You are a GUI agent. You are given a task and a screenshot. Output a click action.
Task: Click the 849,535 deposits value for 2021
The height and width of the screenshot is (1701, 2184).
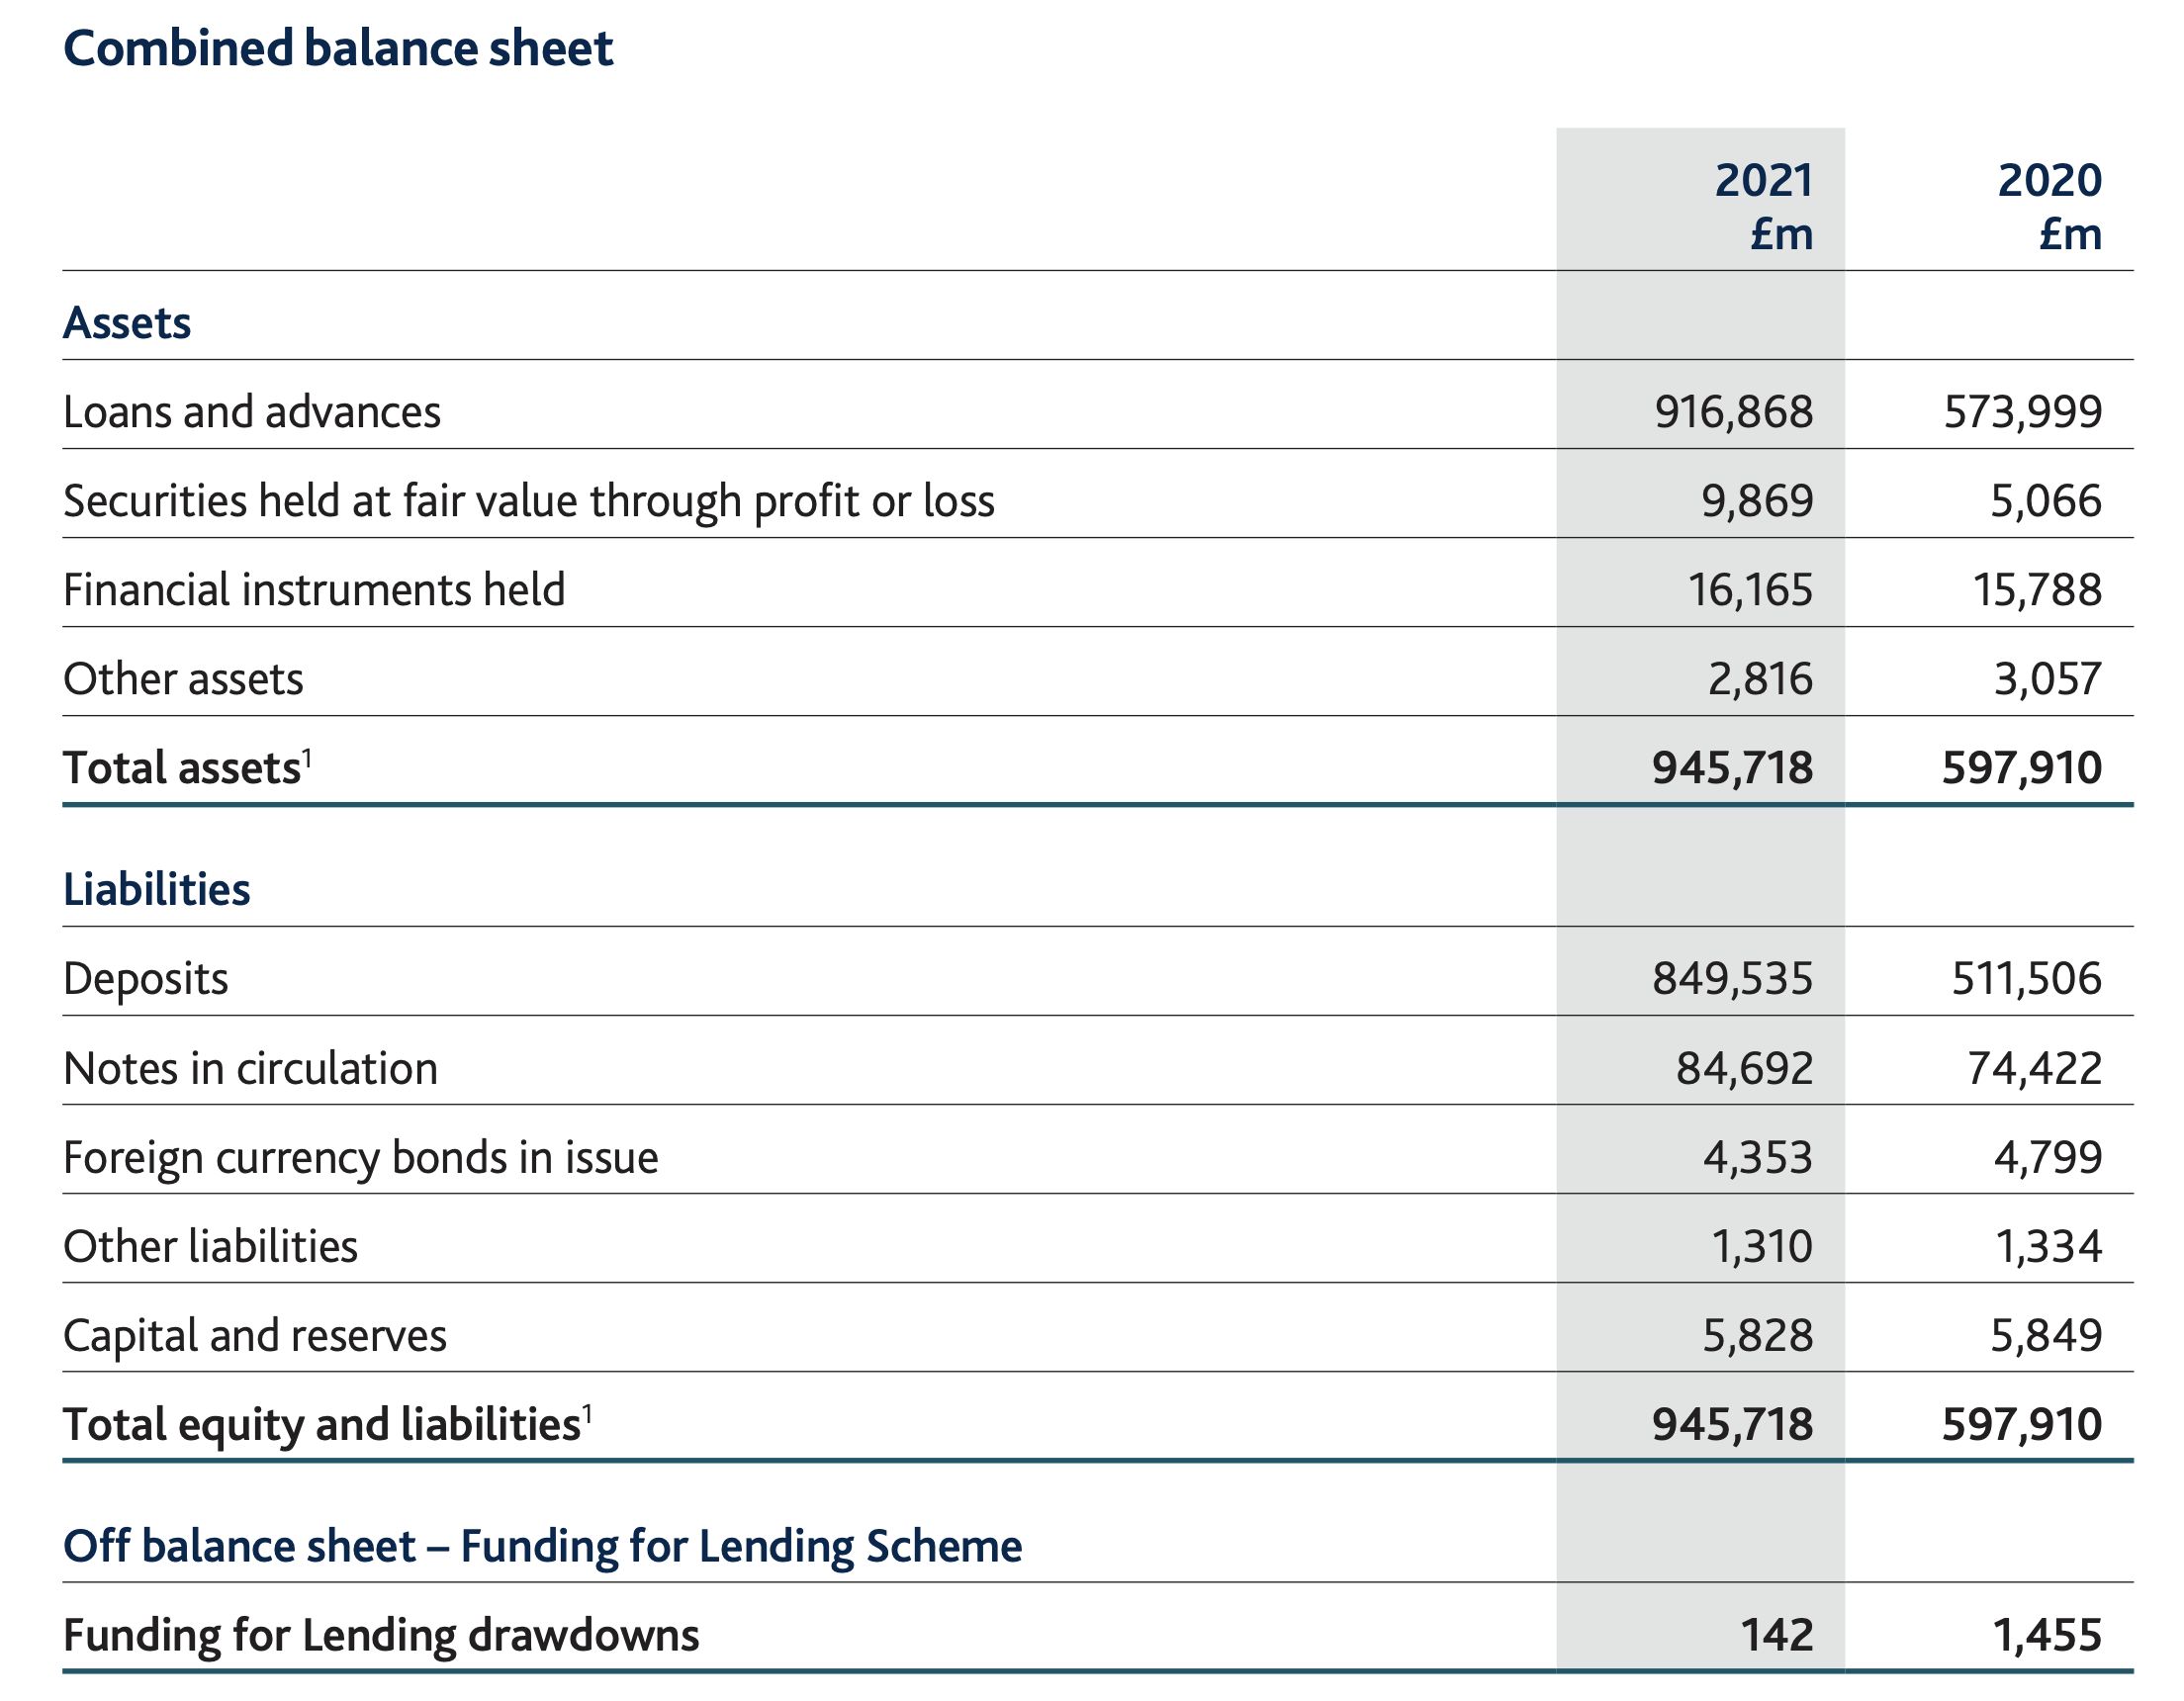pos(1732,978)
